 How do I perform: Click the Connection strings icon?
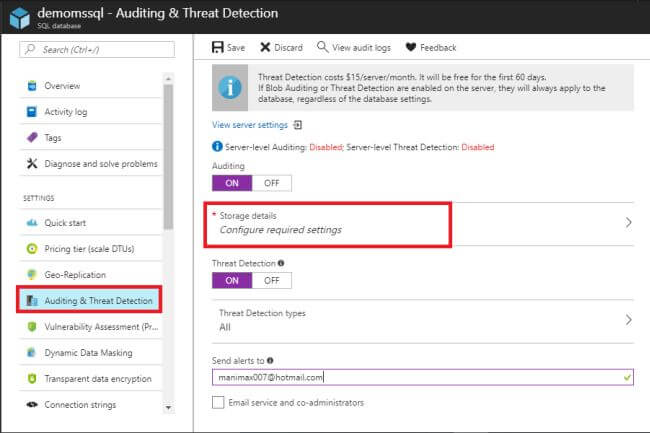point(32,404)
